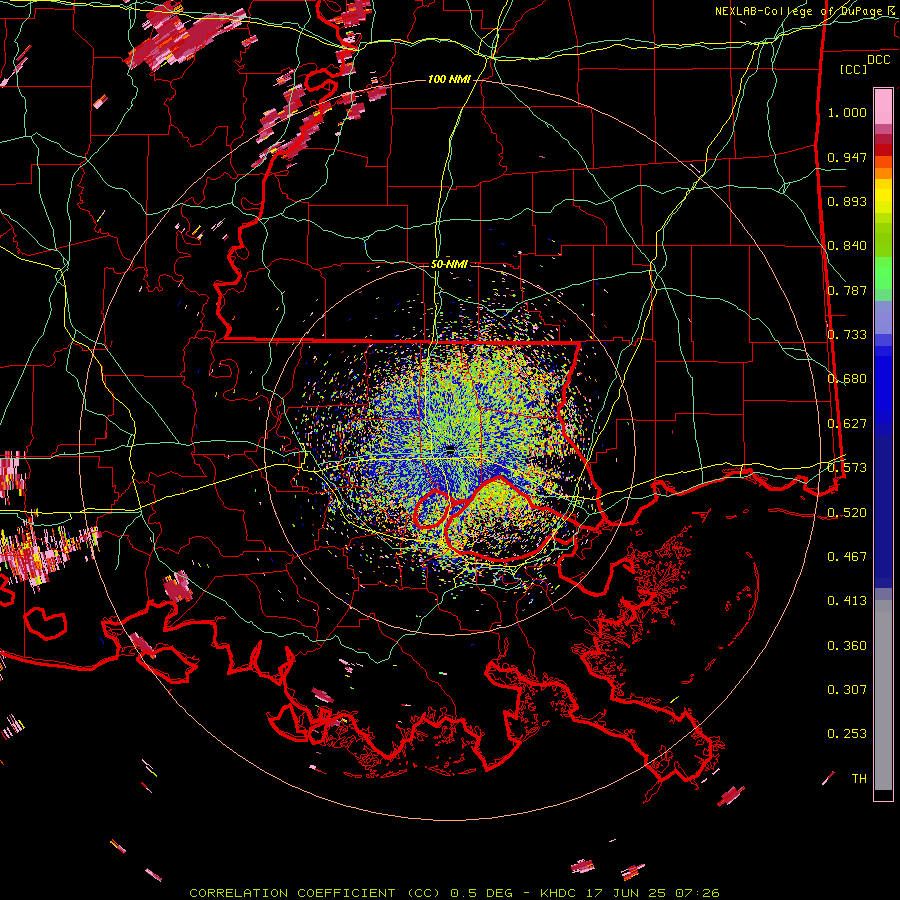Viewport: 900px width, 900px height.
Task: Click the 0.360 value on the color scale
Action: (x=847, y=646)
